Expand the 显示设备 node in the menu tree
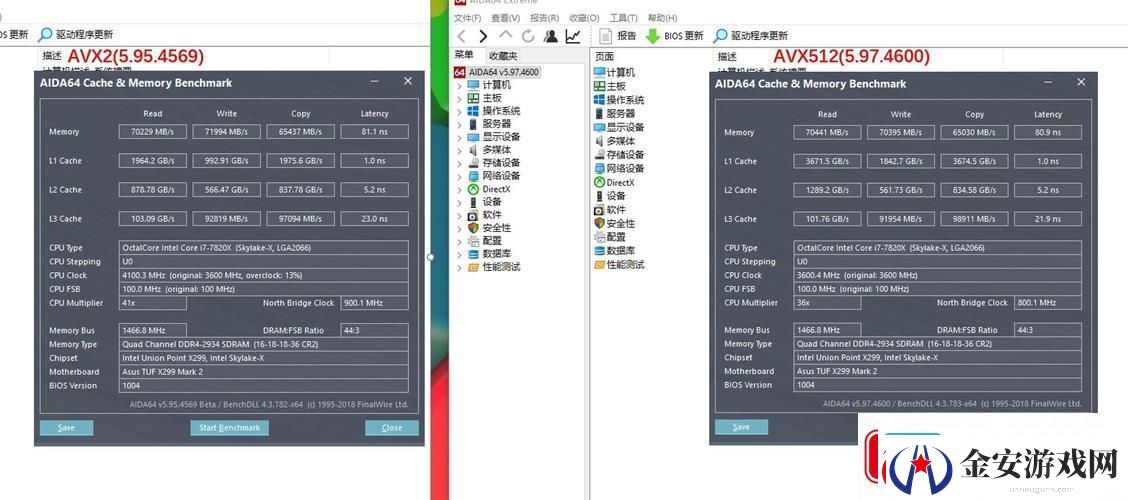The height and width of the screenshot is (500, 1128). pos(460,137)
